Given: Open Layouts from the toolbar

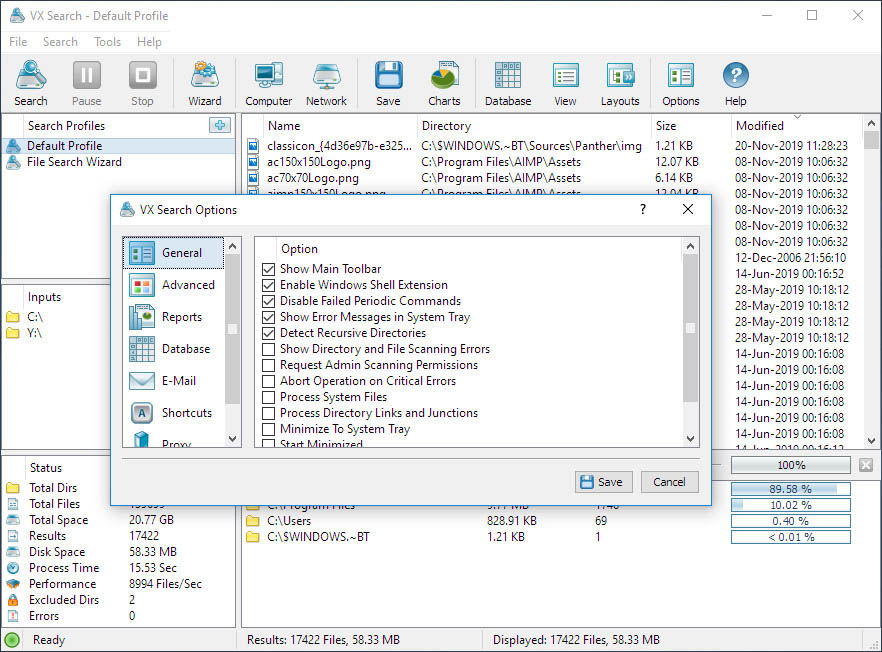Looking at the screenshot, I should (x=620, y=83).
